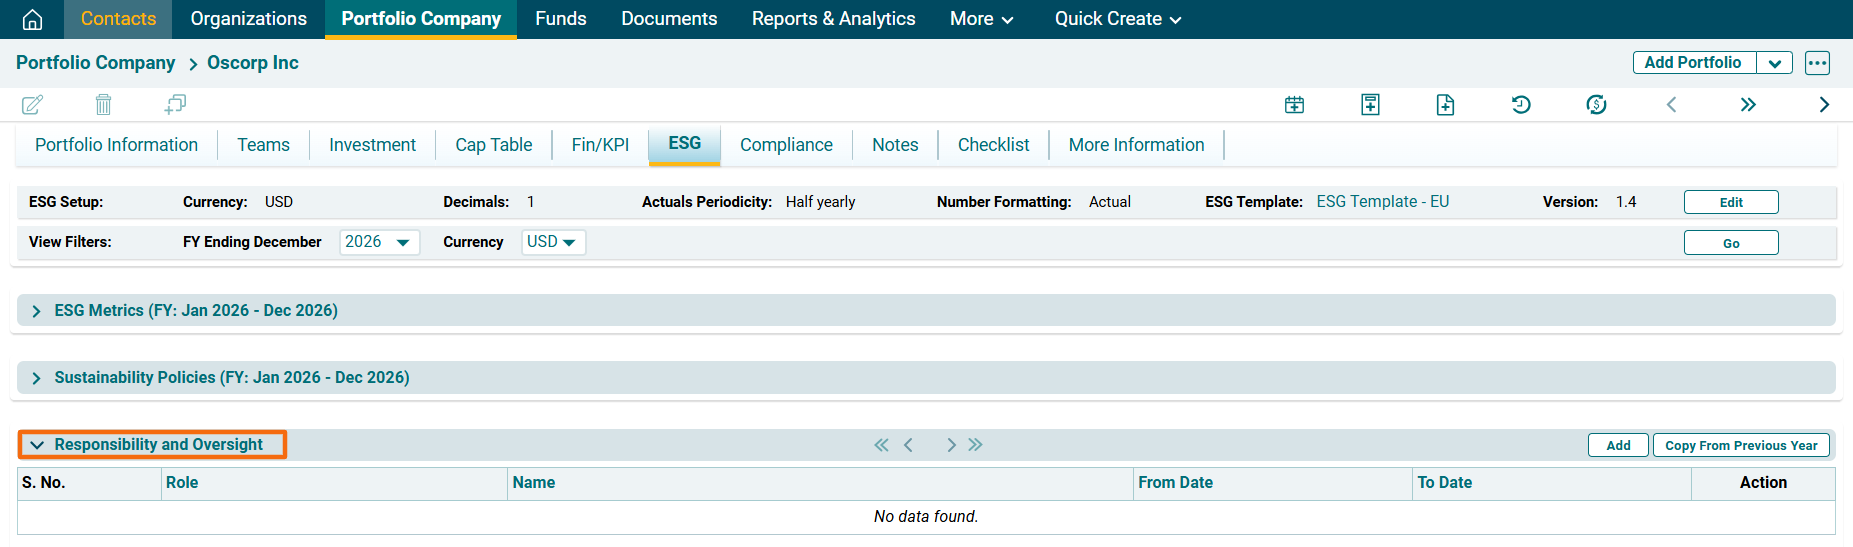Image resolution: width=1853 pixels, height=547 pixels.
Task: Open the Add Portfolio dropdown arrow
Action: tap(1774, 63)
